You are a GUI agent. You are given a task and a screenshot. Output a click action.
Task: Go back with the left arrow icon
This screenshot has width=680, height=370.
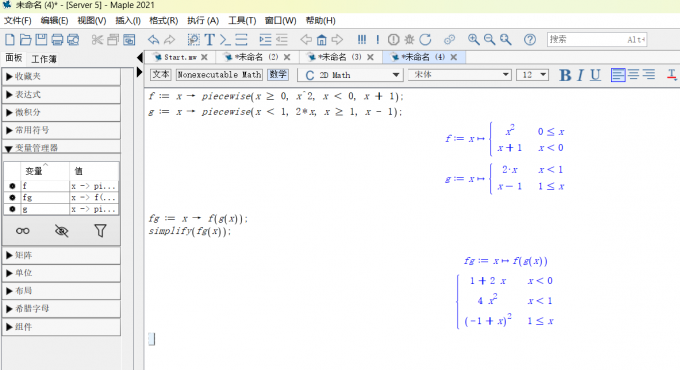(x=306, y=40)
